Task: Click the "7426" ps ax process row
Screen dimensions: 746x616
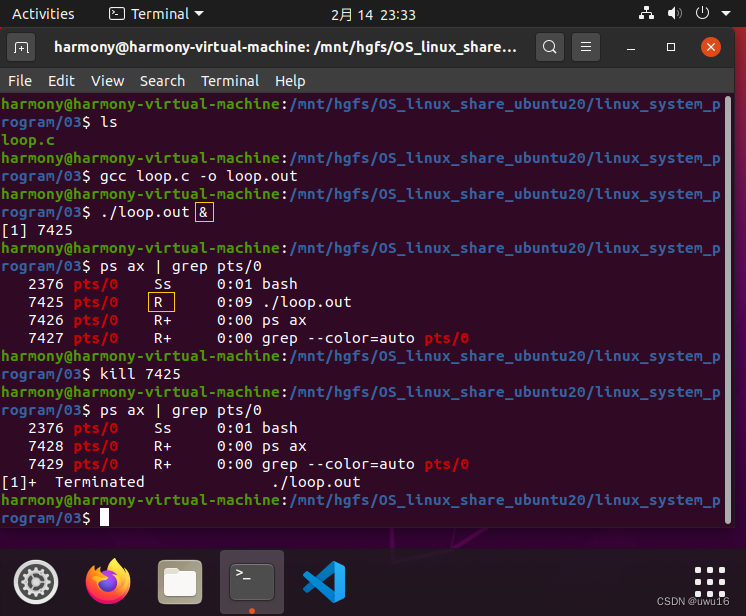Action: coord(167,321)
